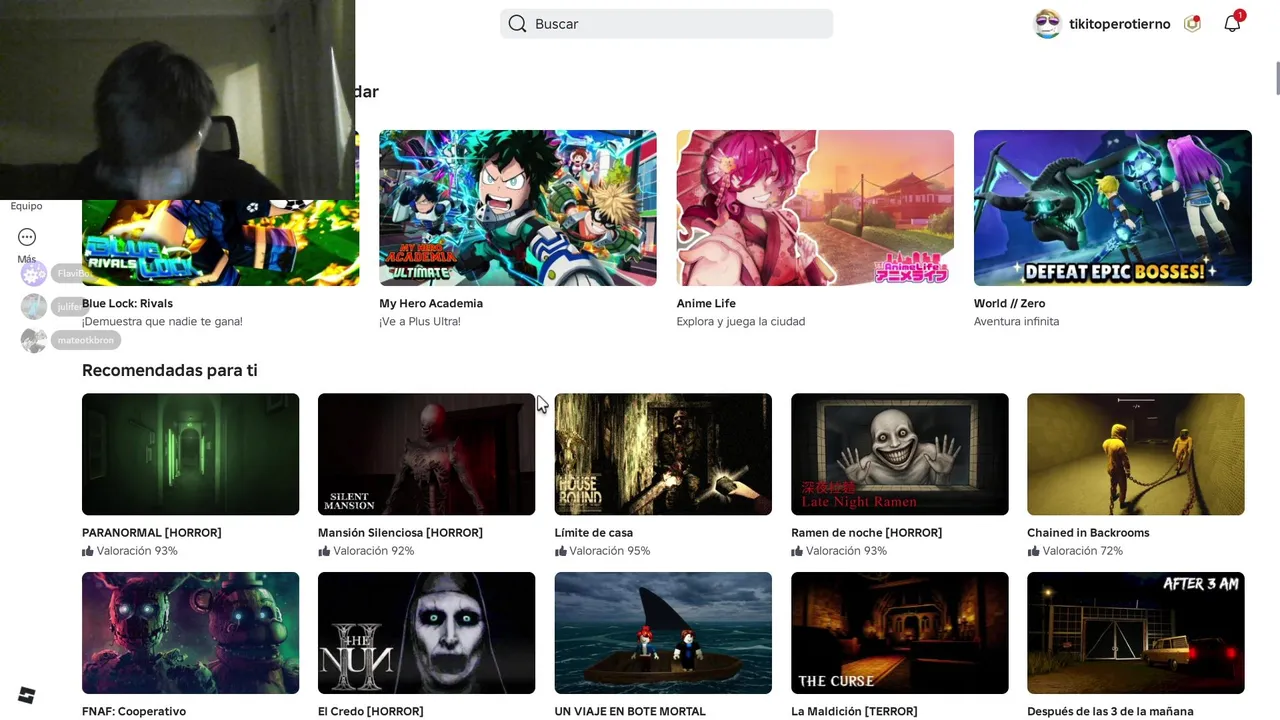The width and height of the screenshot is (1280, 720).
Task: Click the Roblox logo icon at sidebar bottom
Action: click(27, 695)
